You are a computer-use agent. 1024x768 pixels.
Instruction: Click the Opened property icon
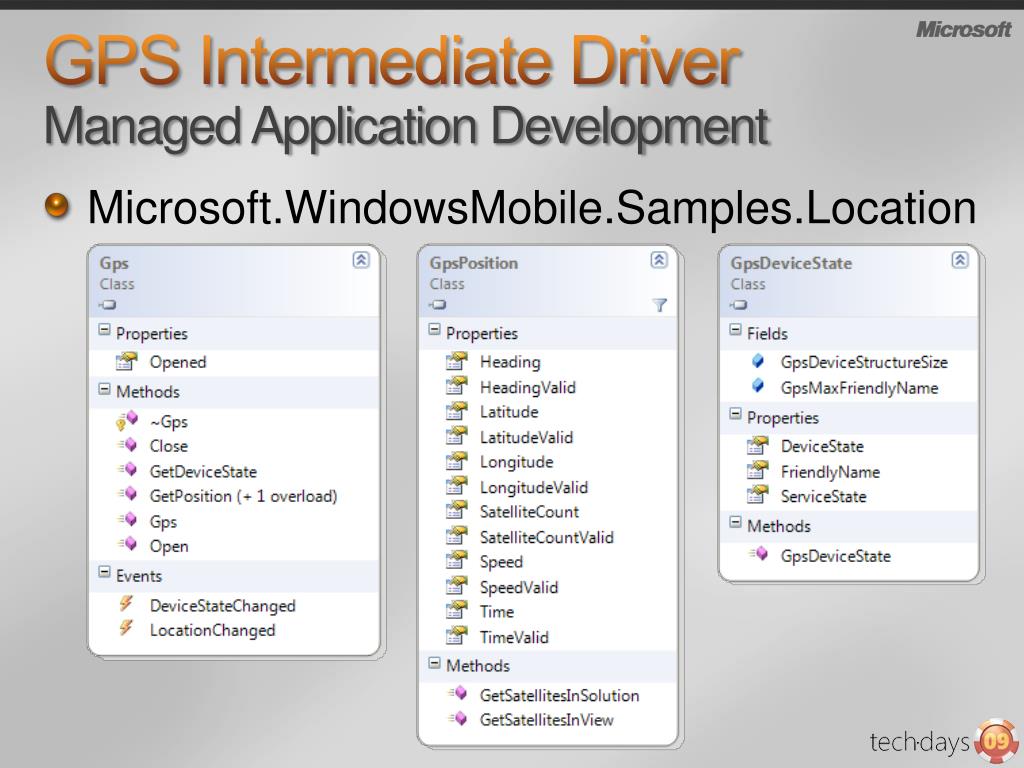[x=127, y=361]
